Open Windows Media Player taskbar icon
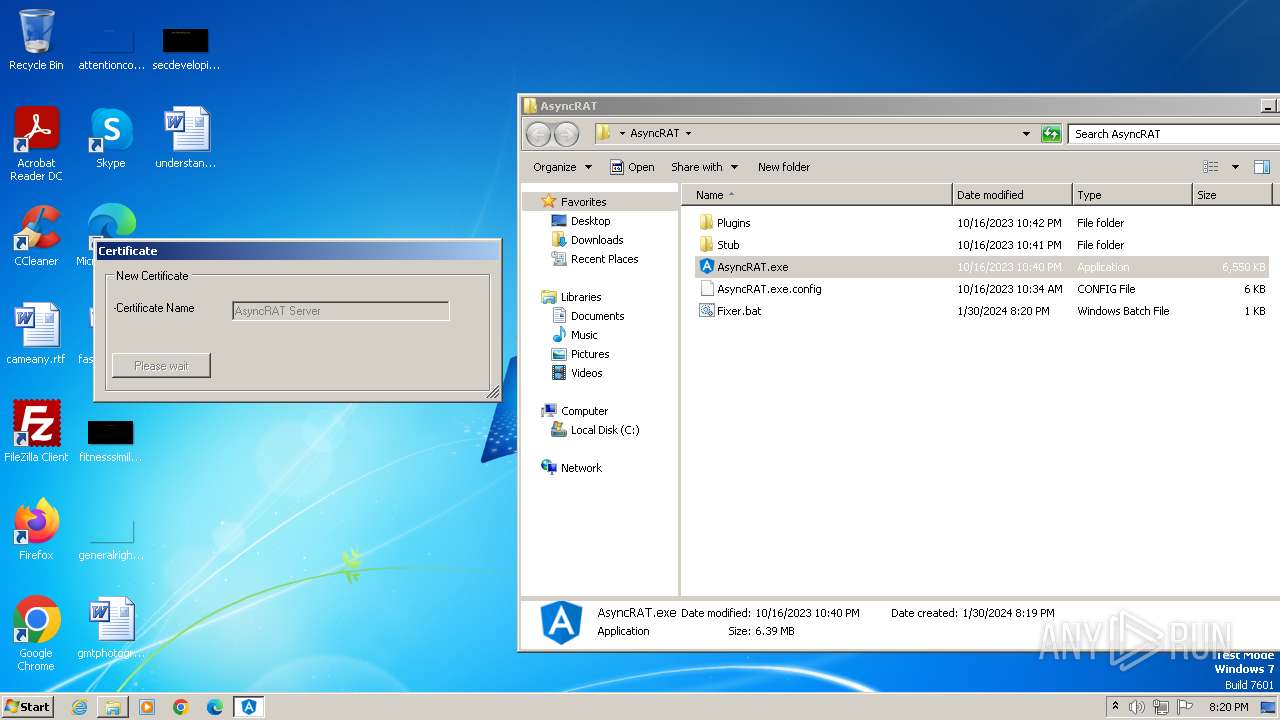The height and width of the screenshot is (720, 1280). pyautogui.click(x=147, y=707)
